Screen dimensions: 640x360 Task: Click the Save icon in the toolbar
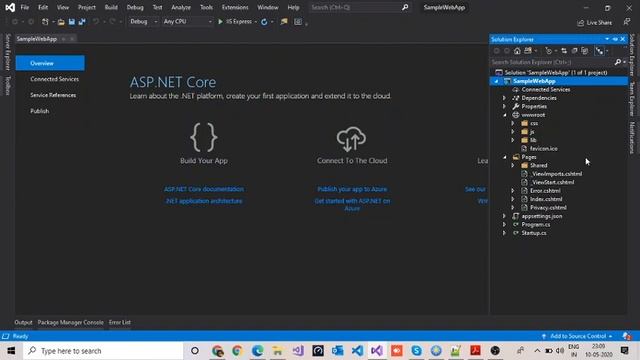point(72,22)
